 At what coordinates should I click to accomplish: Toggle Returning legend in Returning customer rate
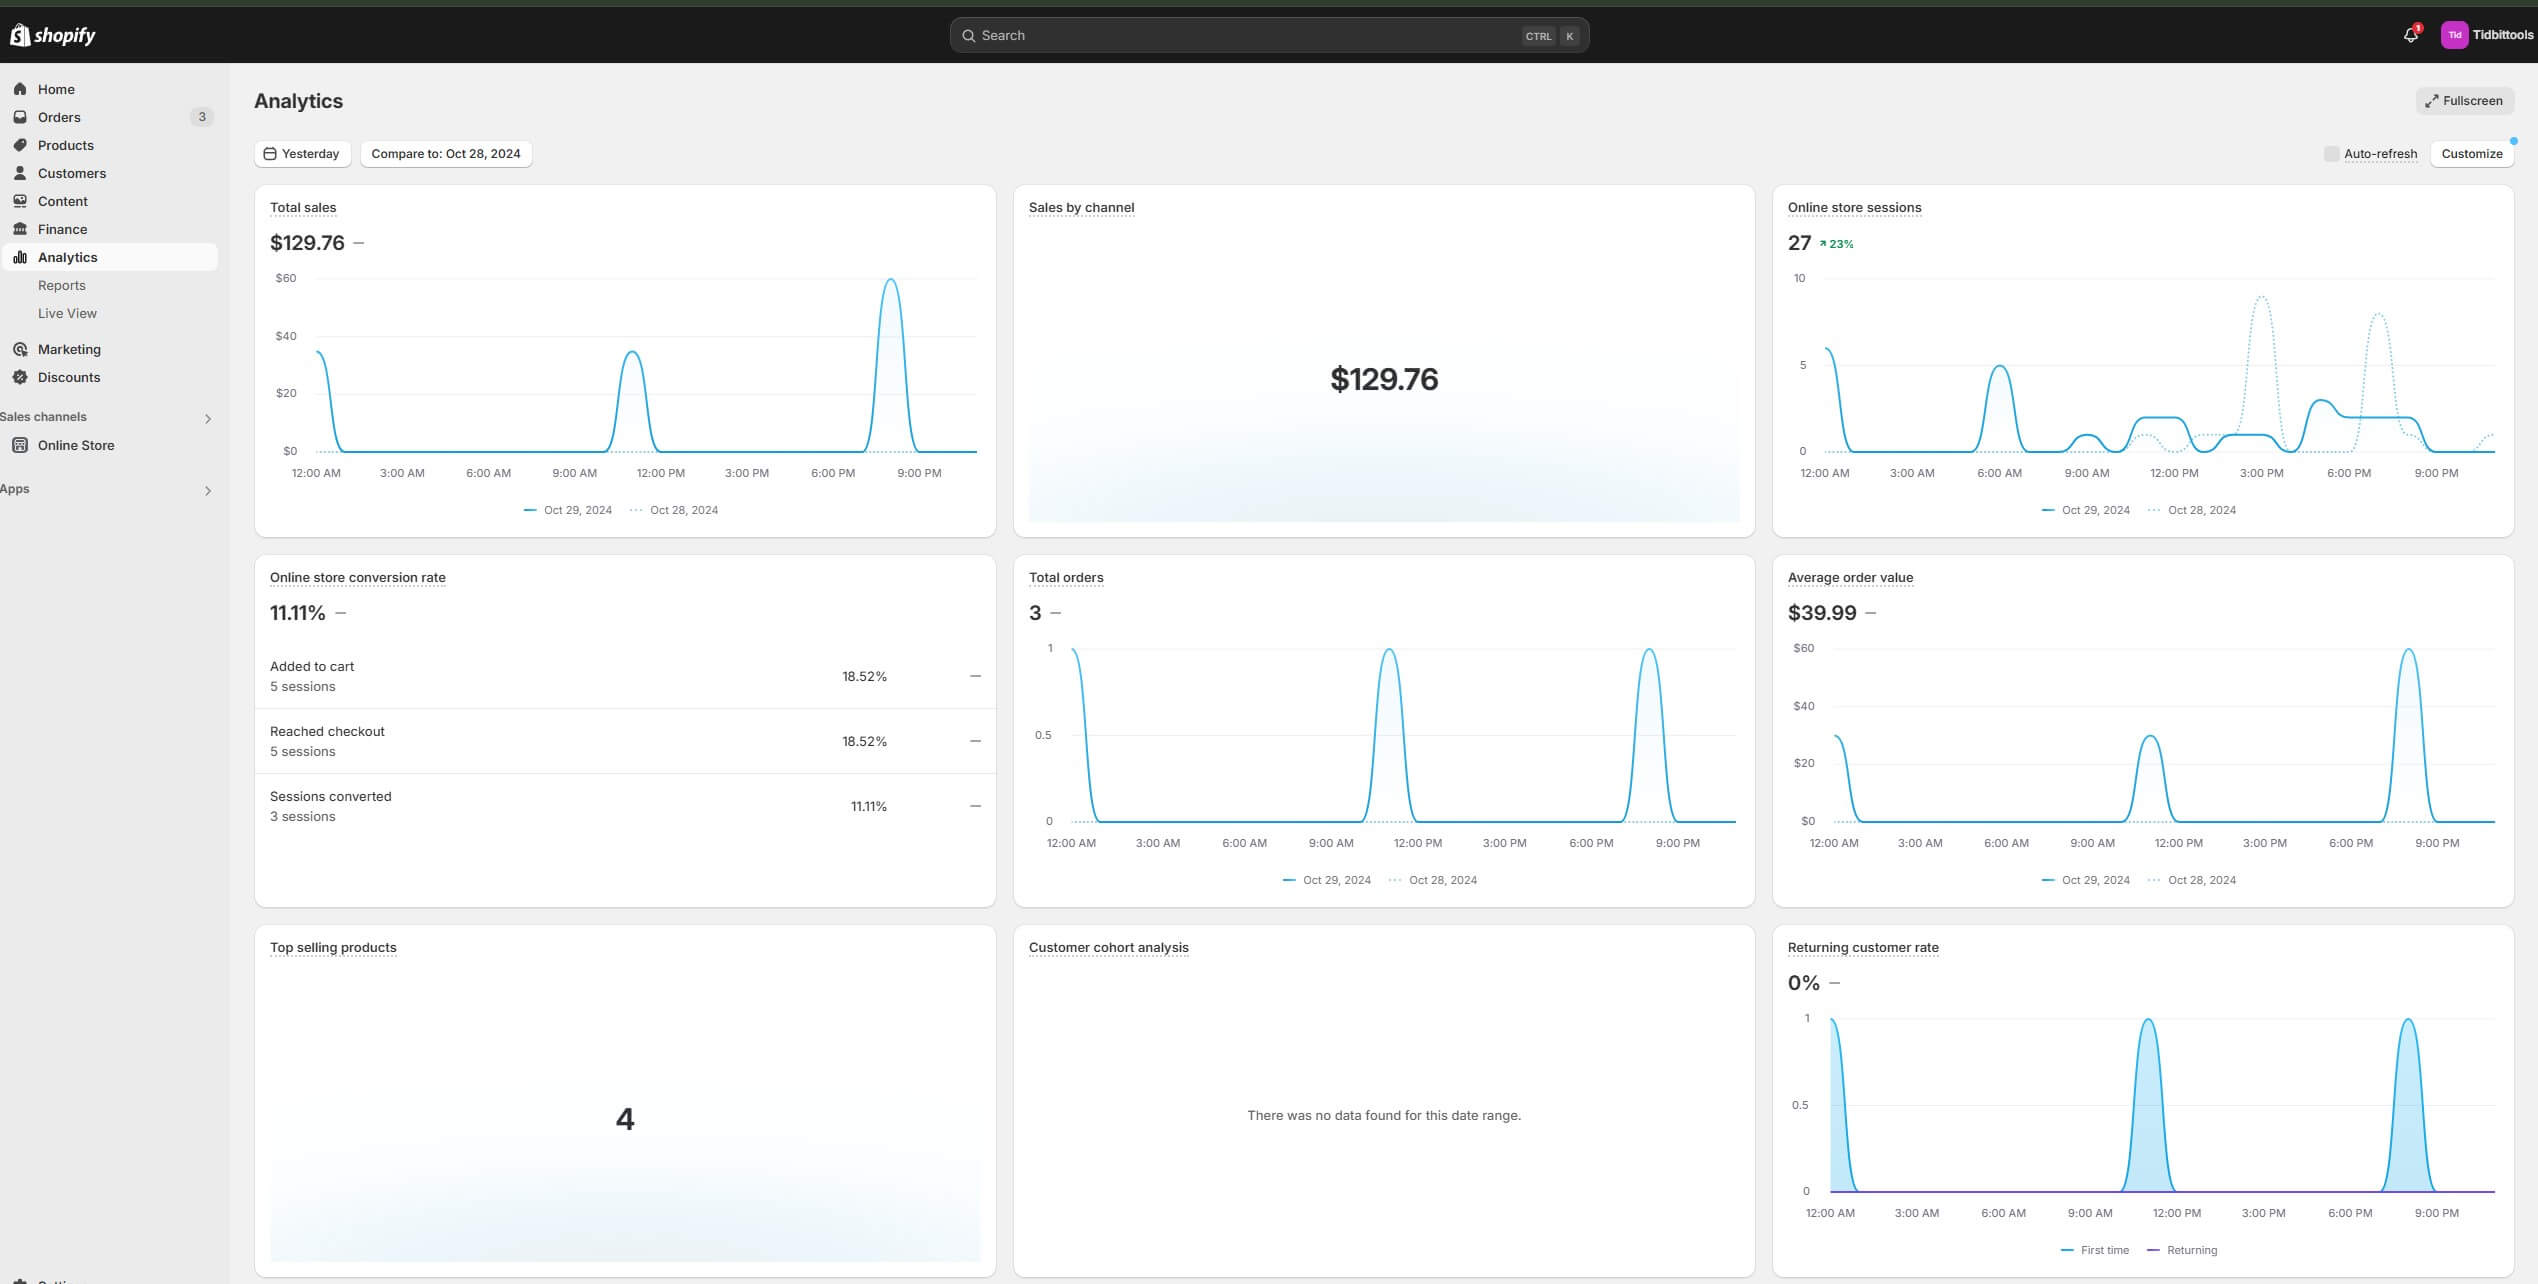[x=2190, y=1250]
